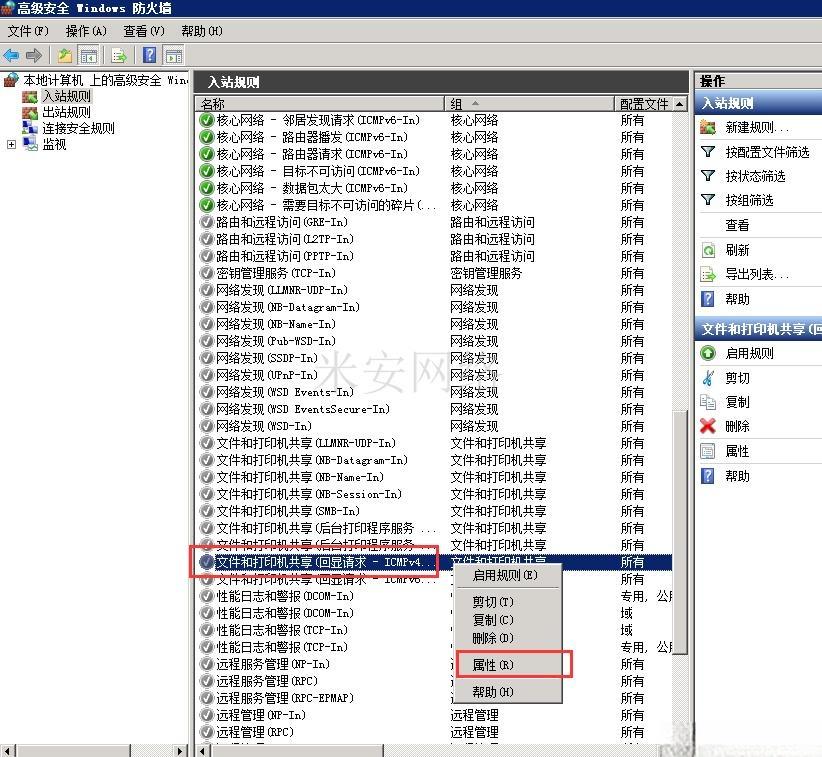This screenshot has height=757, width=822.
Task: Click the blue Help toolbar icon
Action: 149,55
